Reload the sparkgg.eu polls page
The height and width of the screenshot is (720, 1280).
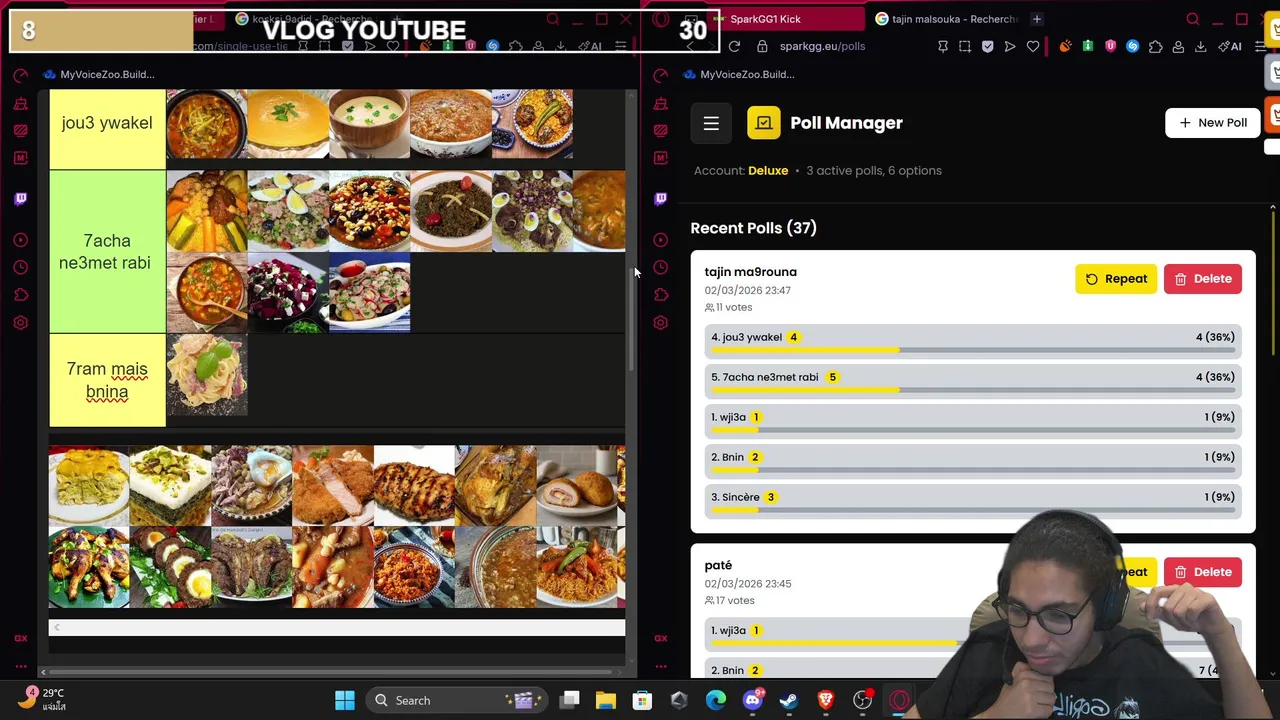pyautogui.click(x=734, y=46)
